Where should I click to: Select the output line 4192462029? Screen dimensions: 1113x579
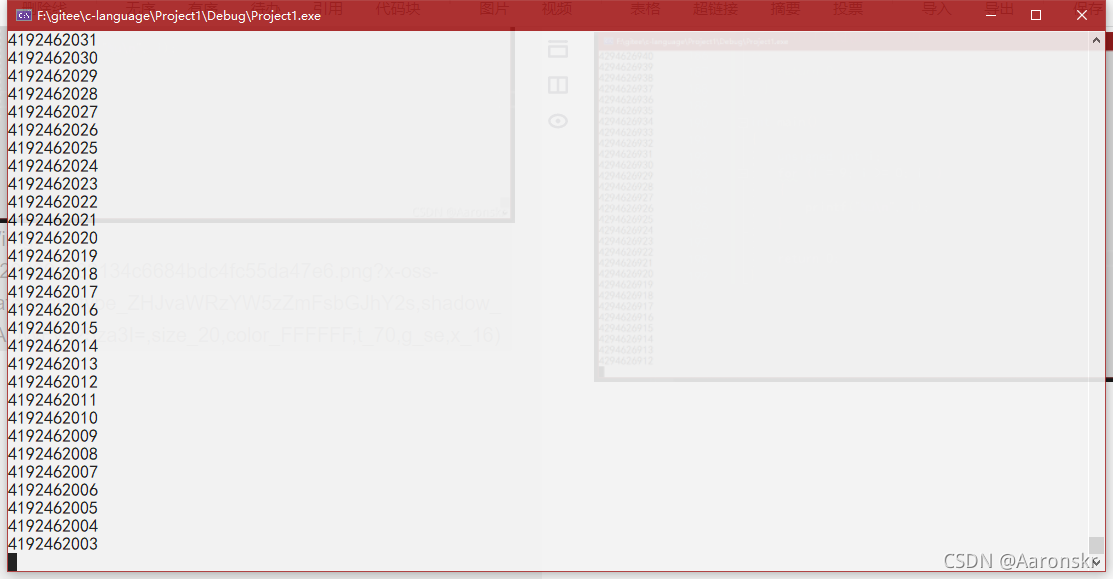point(53,76)
